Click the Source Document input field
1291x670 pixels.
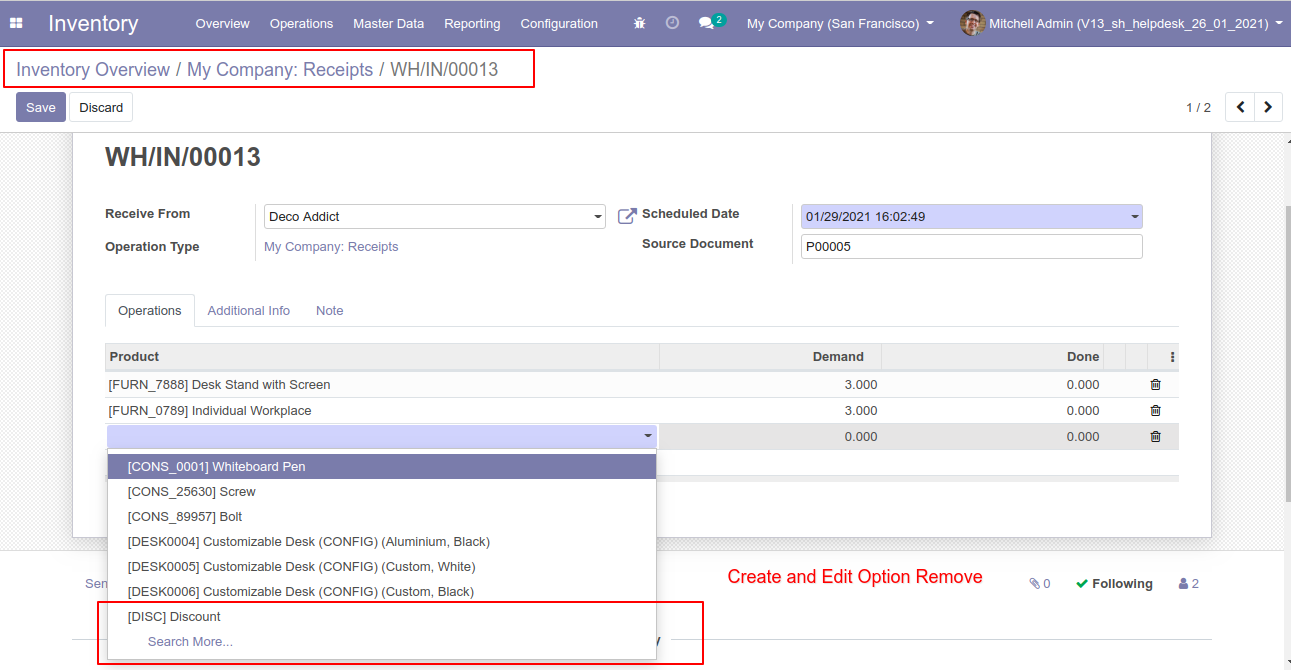pos(970,247)
